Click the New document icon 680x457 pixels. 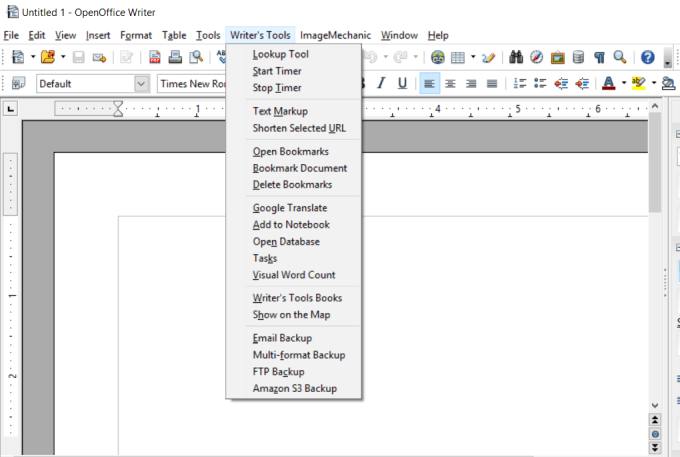[x=18, y=57]
